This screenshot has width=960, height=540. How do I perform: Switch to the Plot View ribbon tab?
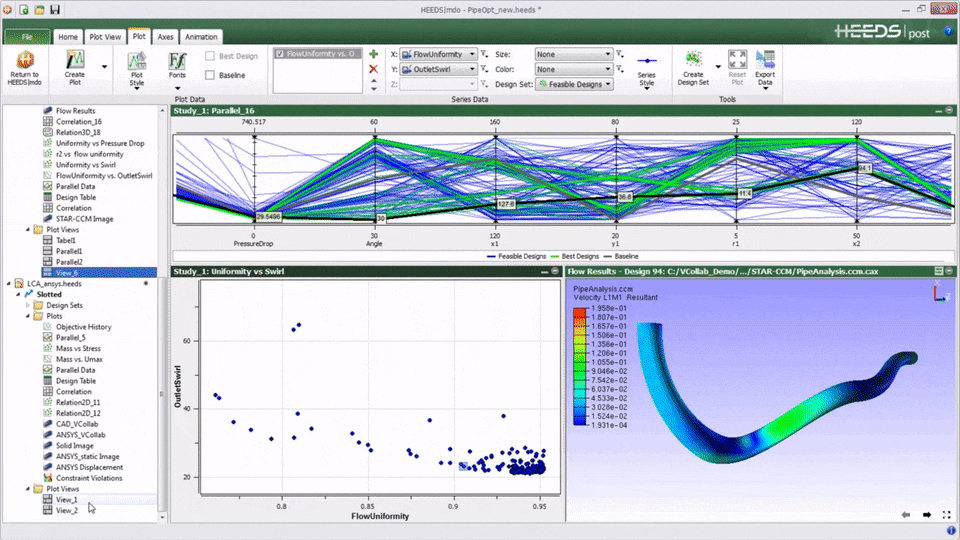click(105, 37)
